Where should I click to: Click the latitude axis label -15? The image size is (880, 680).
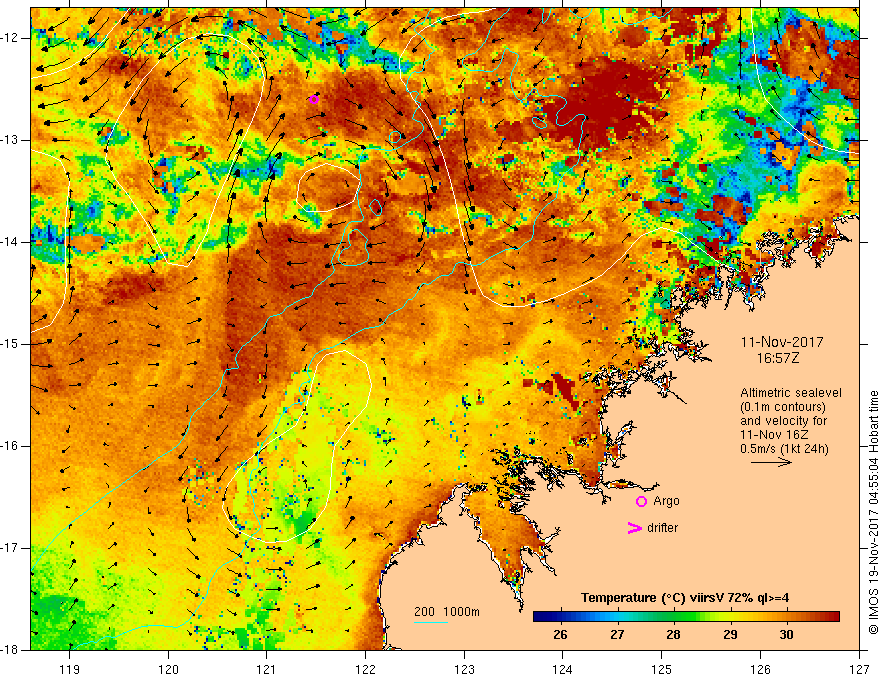9,344
